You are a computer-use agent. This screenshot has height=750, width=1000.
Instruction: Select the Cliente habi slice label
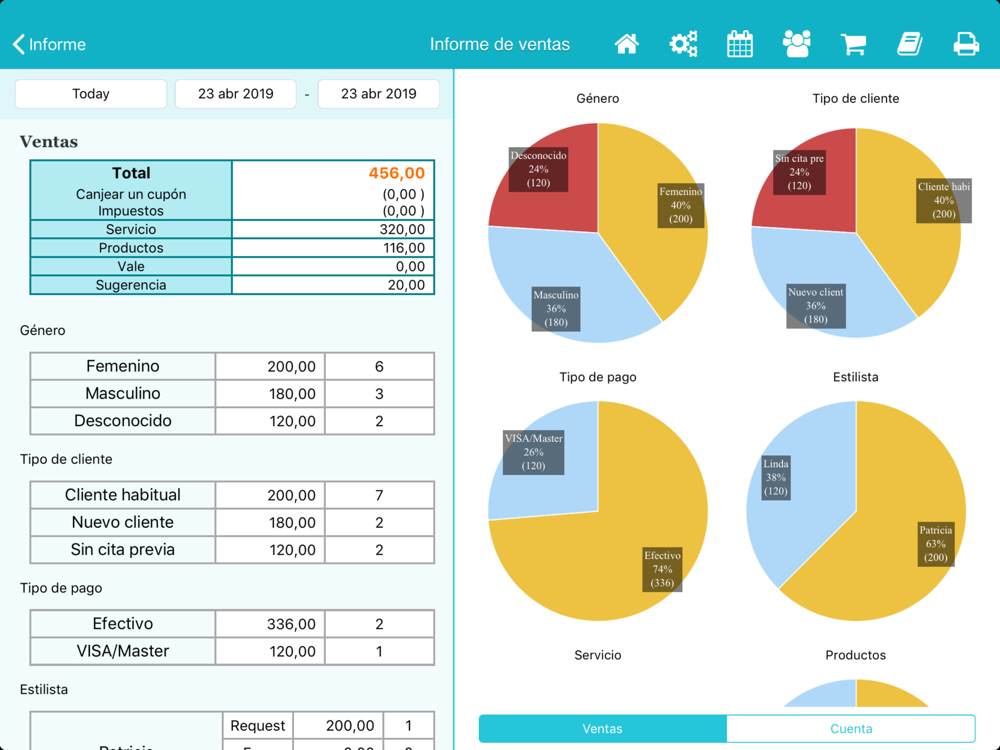944,200
